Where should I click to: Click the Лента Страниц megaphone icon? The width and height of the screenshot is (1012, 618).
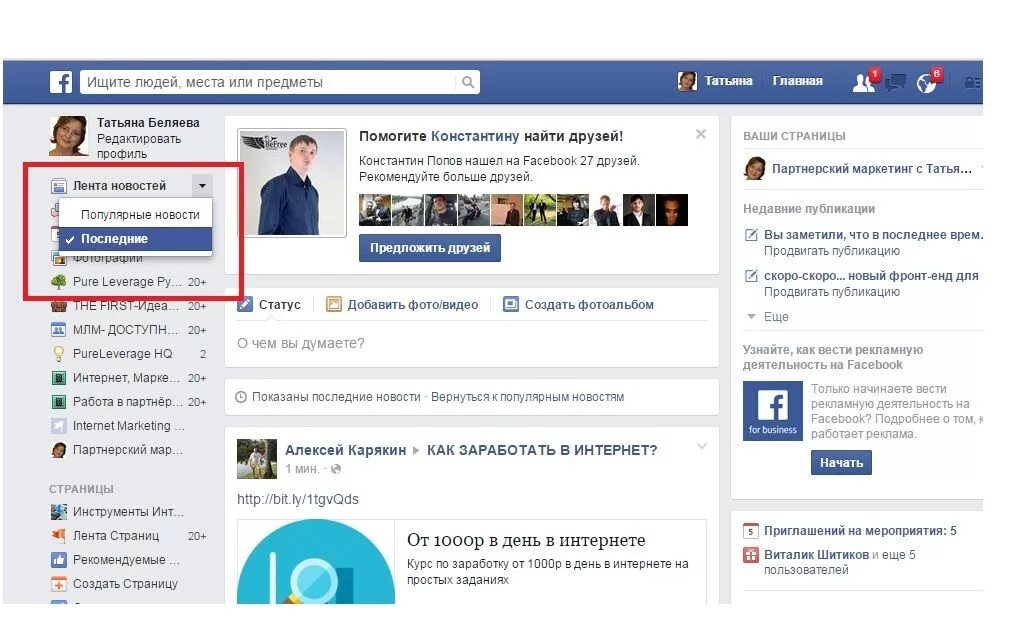pyautogui.click(x=59, y=535)
